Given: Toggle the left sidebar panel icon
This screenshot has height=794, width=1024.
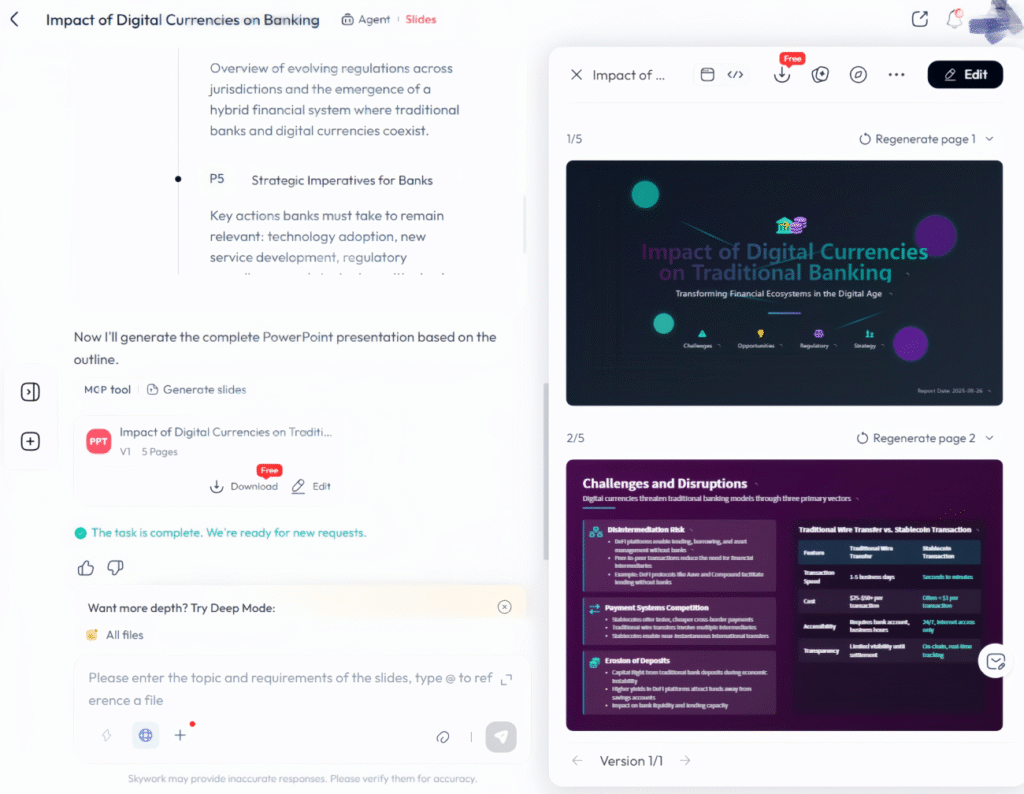Looking at the screenshot, I should point(30,392).
